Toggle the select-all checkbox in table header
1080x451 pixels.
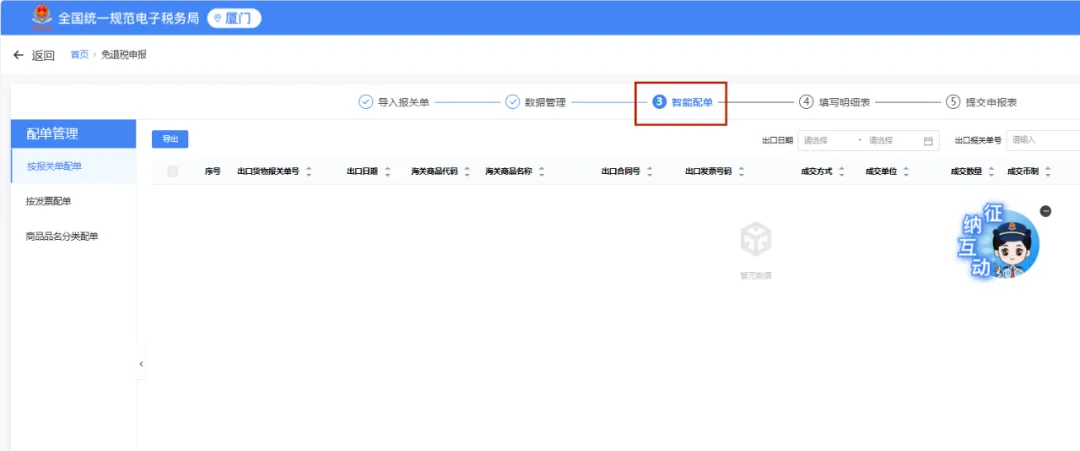(172, 171)
